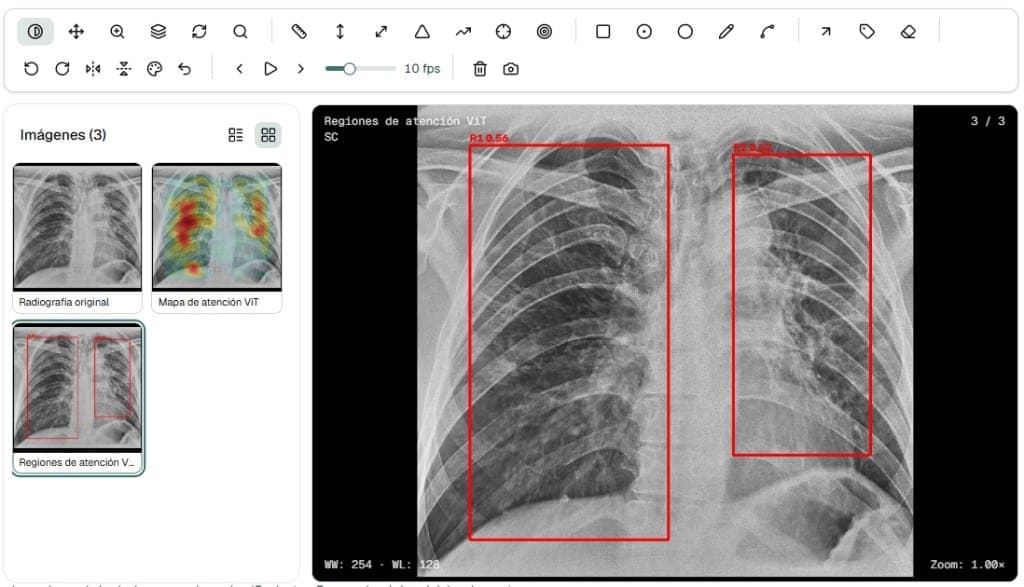1024x587 pixels.
Task: Click the 10 fps label
Action: pos(422,69)
